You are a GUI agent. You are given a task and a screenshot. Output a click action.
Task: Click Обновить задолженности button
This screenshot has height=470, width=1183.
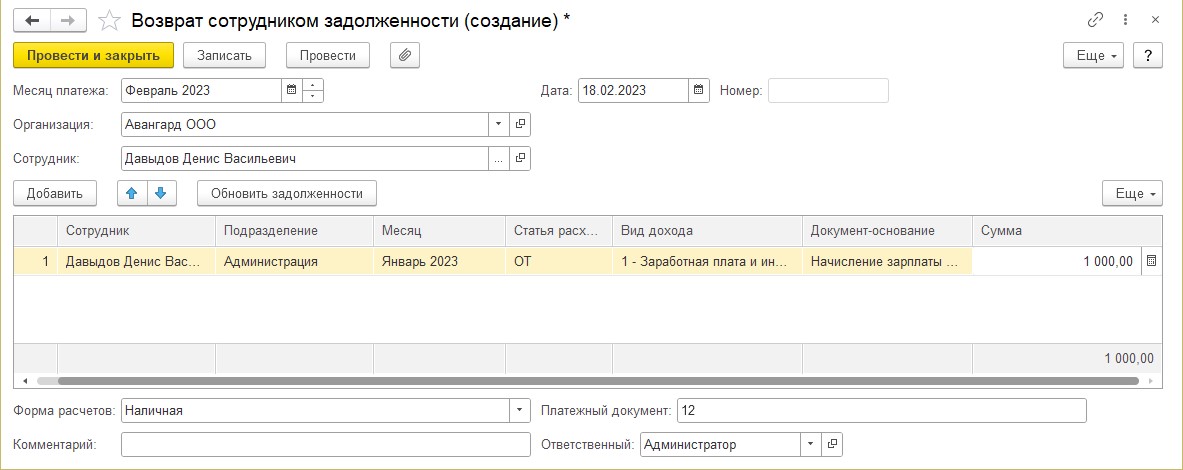pyautogui.click(x=287, y=193)
